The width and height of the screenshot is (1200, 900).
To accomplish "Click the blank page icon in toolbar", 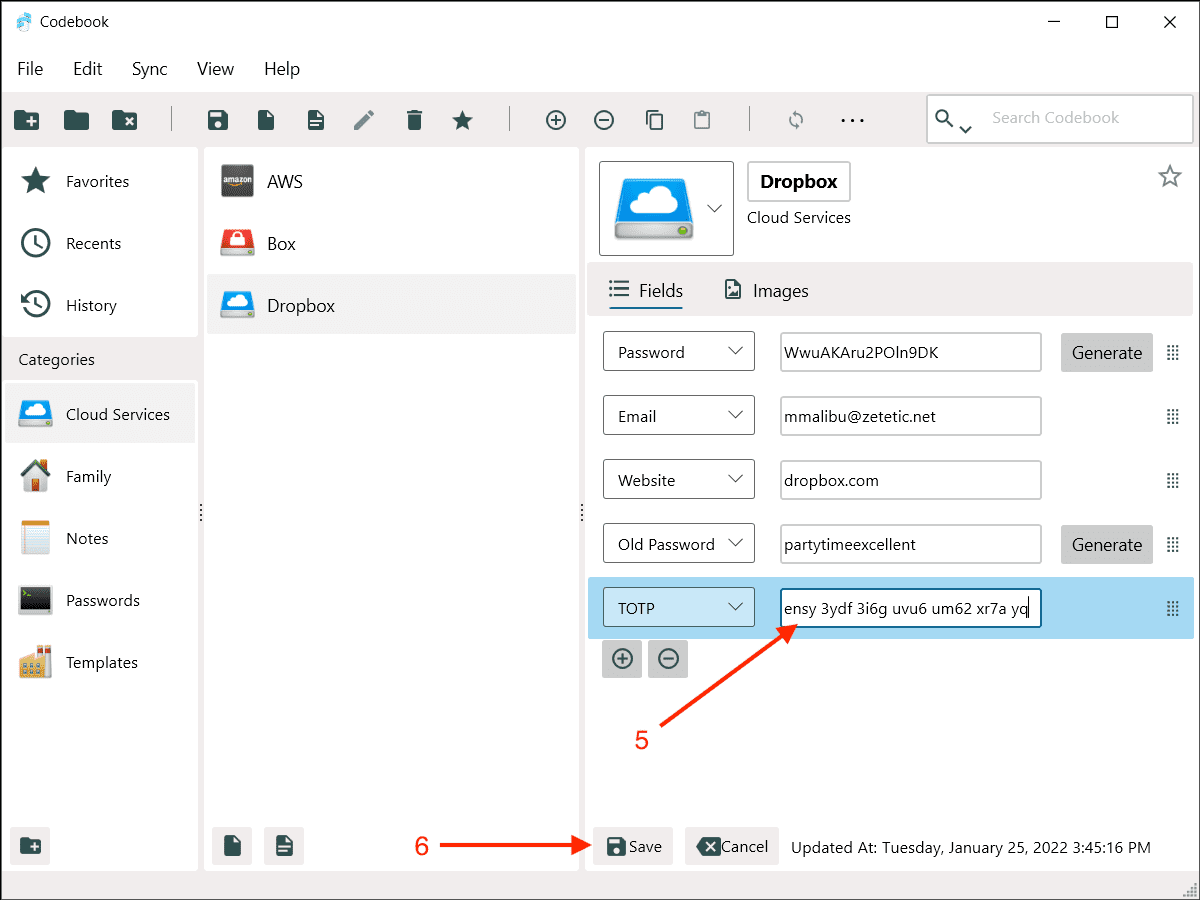I will click(266, 120).
